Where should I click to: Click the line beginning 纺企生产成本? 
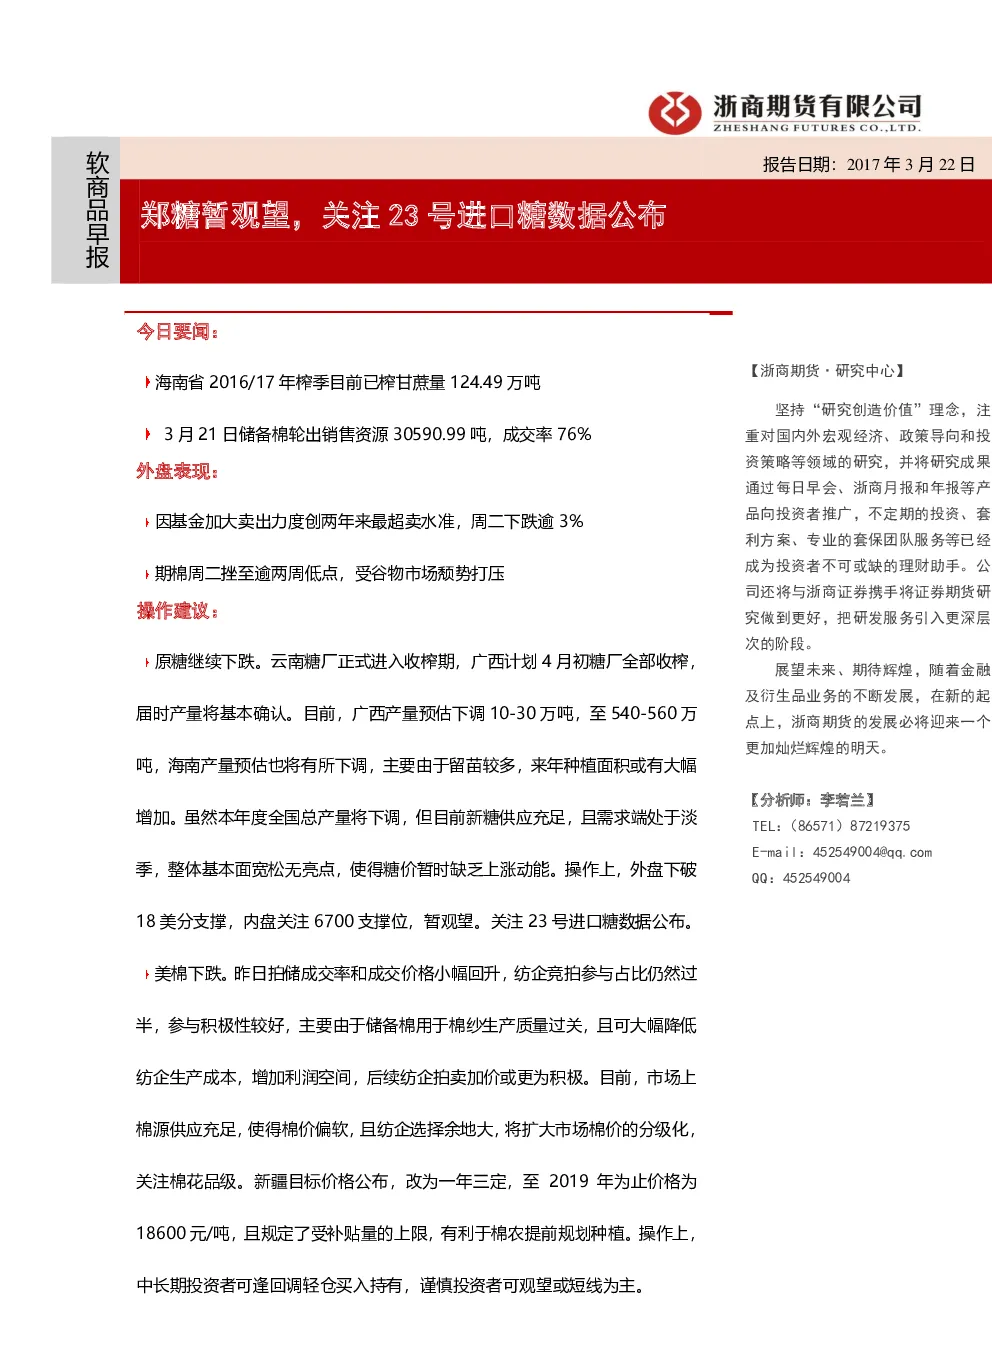point(416,1077)
